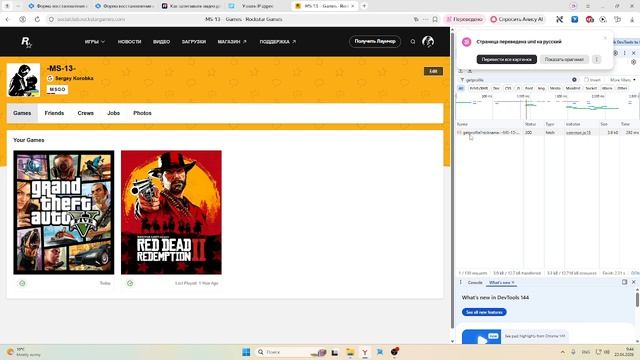Open the ПОДДЕРЖКА external link
640x360 pixels.
tap(278, 42)
